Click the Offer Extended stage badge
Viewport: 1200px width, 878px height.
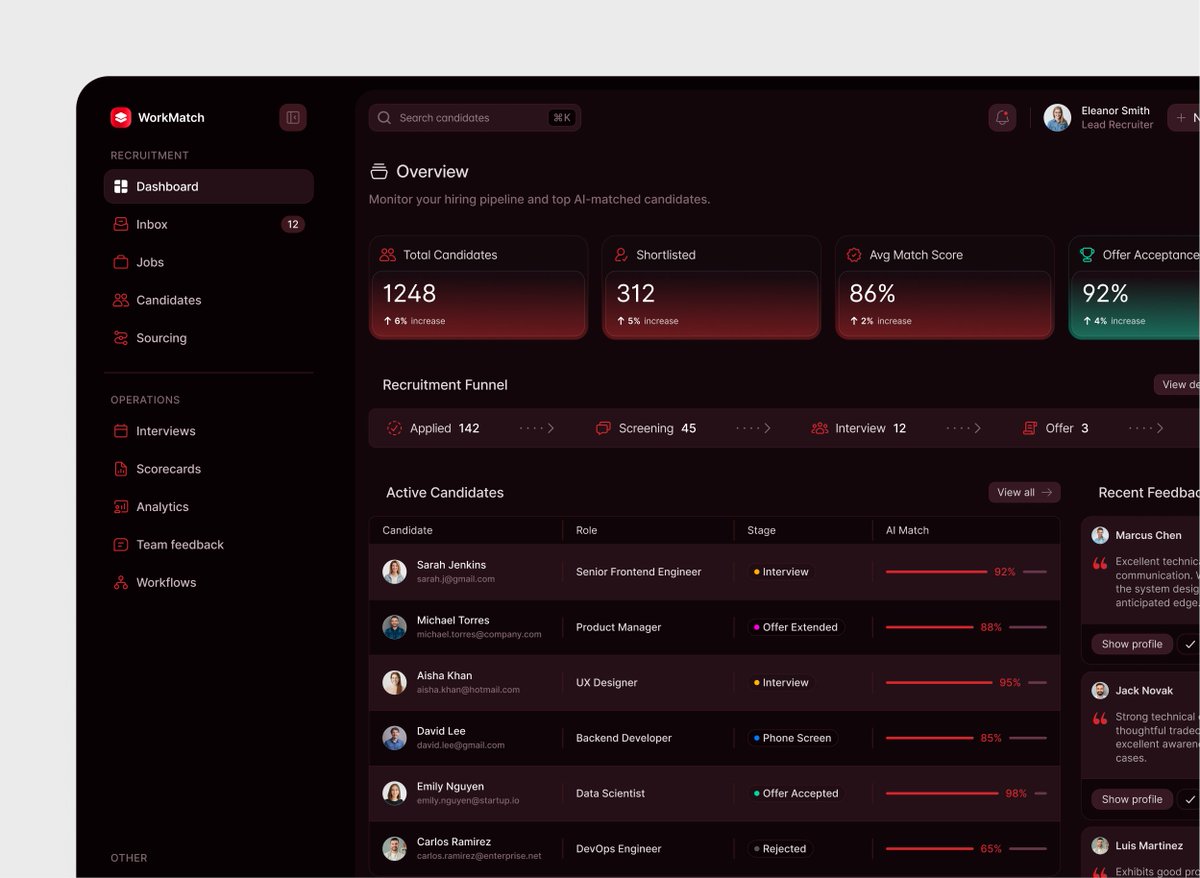[796, 627]
